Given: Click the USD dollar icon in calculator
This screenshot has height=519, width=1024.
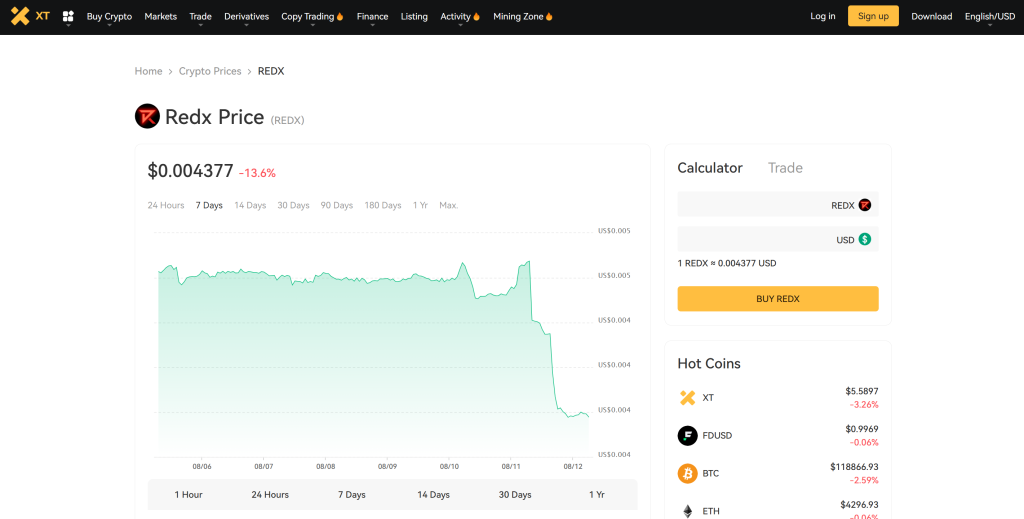Looking at the screenshot, I should click(865, 240).
